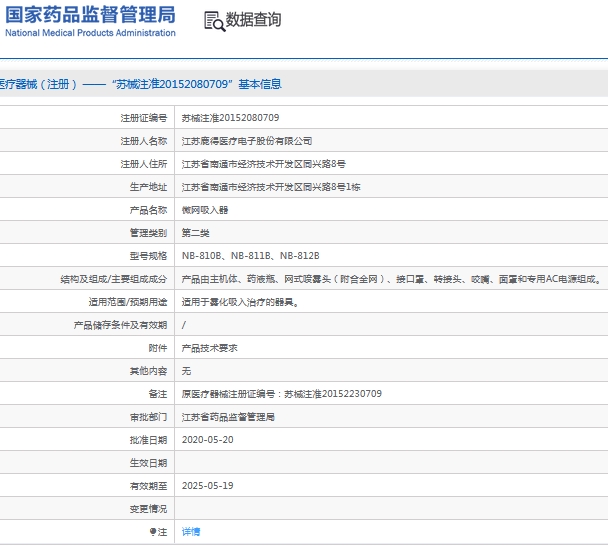Click the 审批部门 row label

pos(148,417)
